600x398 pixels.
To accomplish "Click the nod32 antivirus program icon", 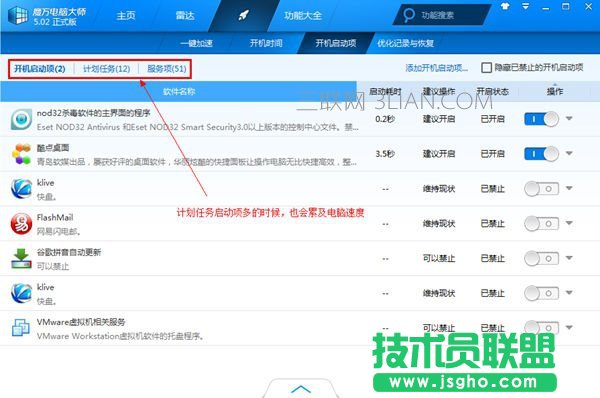I will click(x=21, y=119).
